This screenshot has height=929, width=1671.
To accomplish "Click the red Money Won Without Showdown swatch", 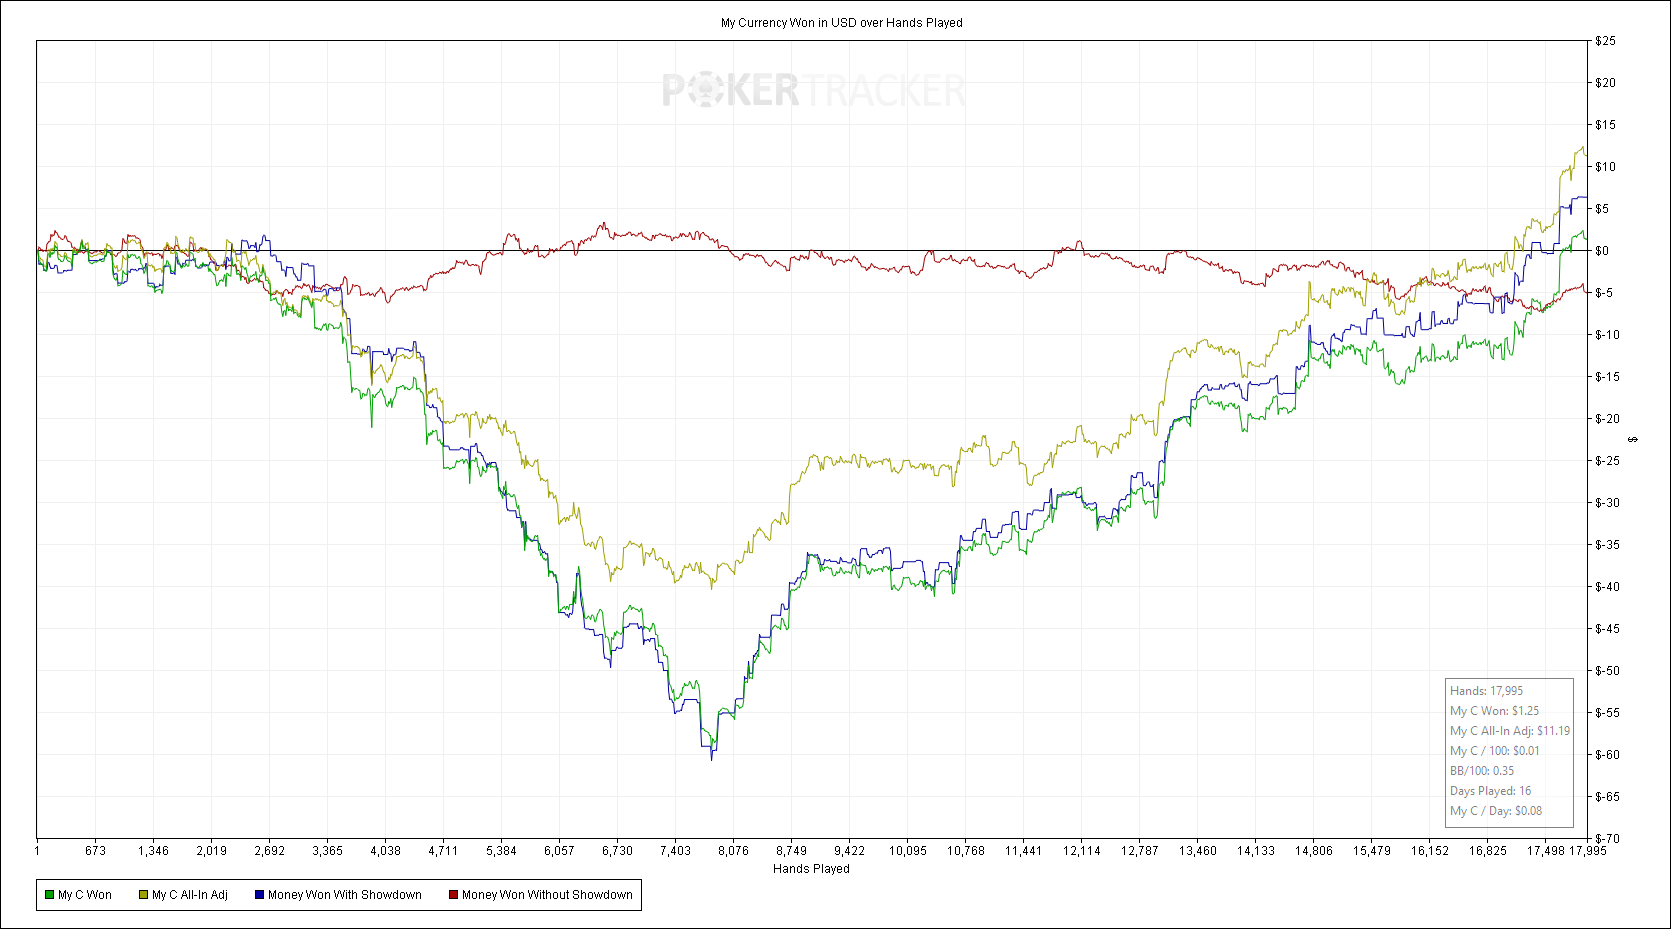I will (x=453, y=895).
